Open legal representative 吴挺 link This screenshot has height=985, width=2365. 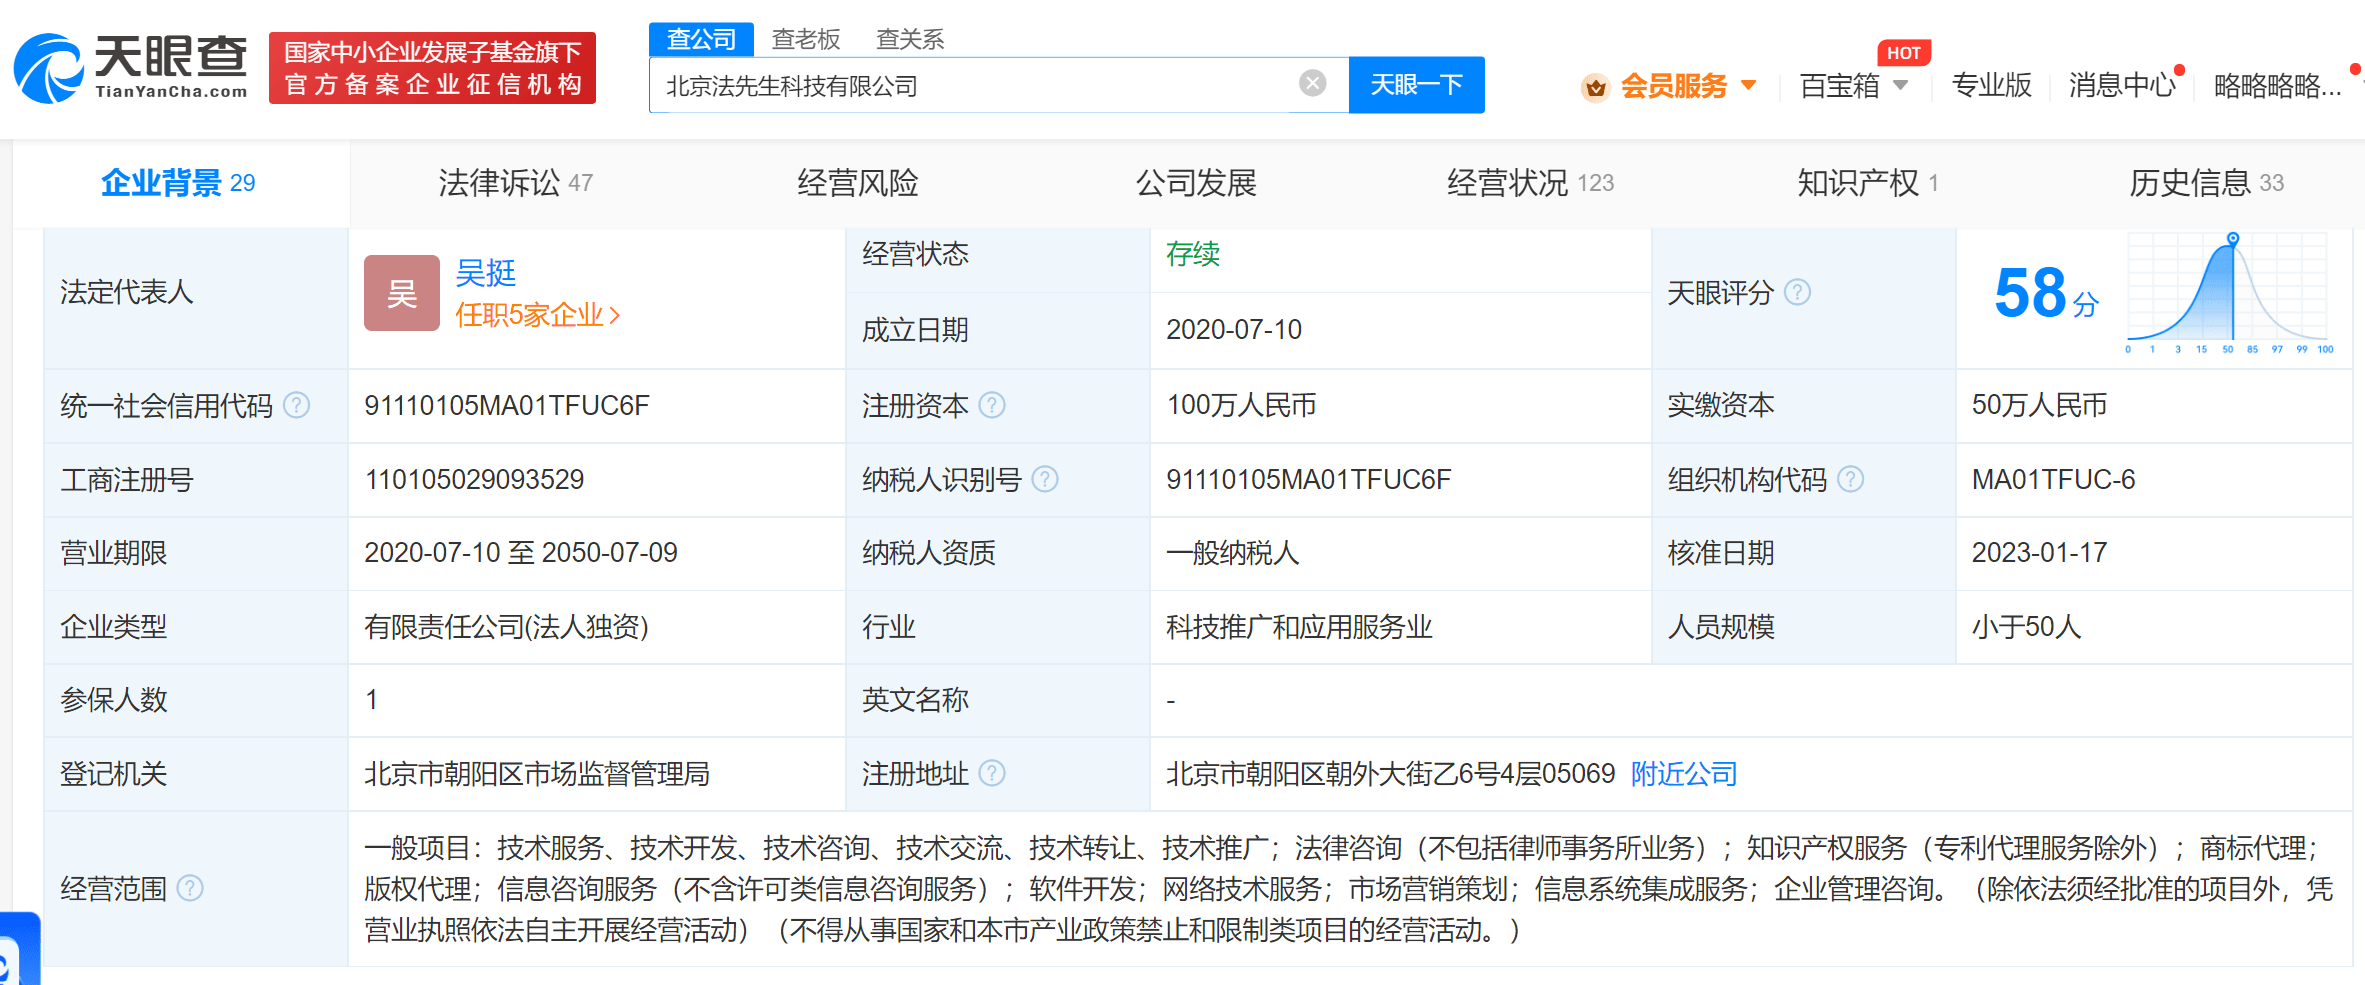coord(486,273)
